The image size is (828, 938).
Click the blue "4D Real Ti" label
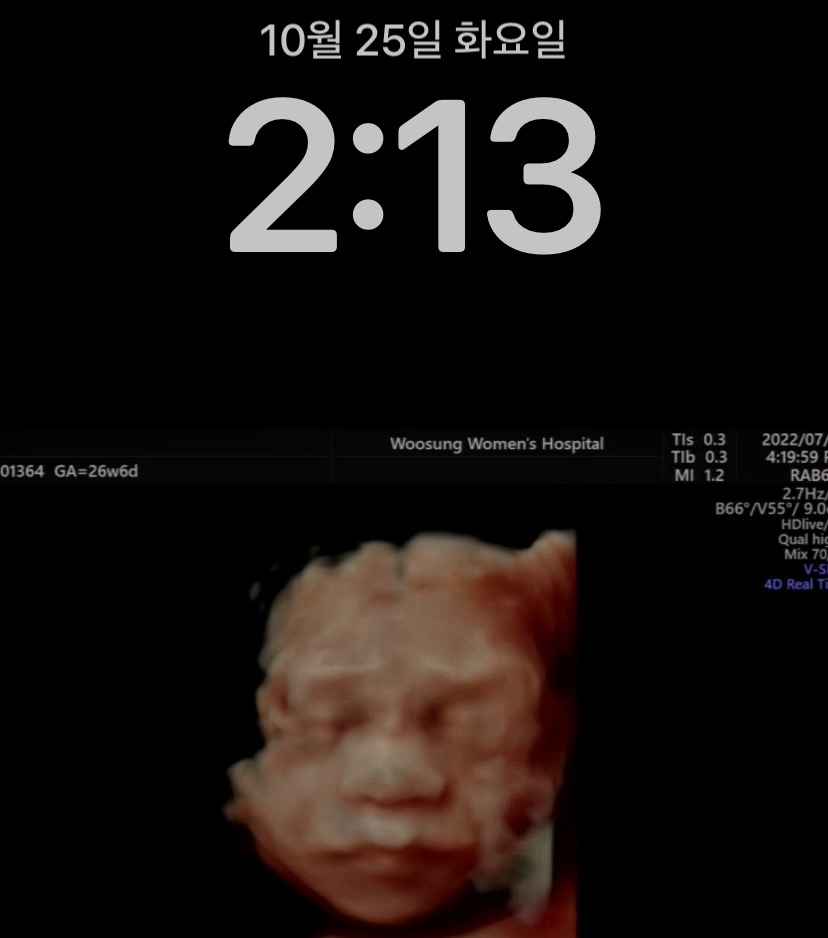pyautogui.click(x=796, y=584)
